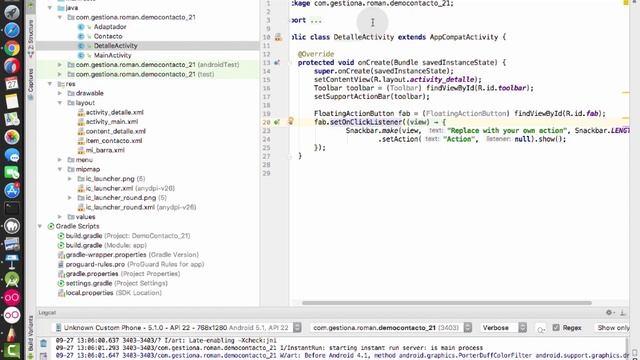640x360 pixels.
Task: Open the Photos app in dock
Action: pyautogui.click(x=12, y=137)
